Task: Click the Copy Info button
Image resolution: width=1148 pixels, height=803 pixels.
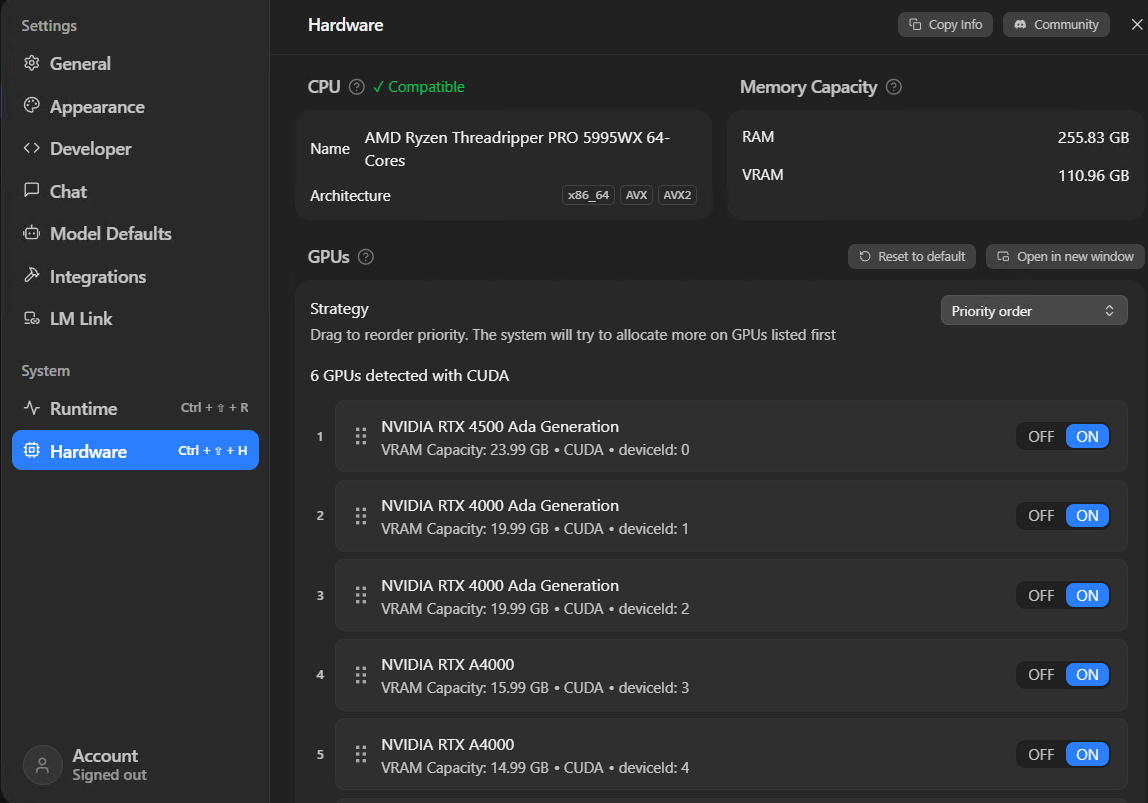Action: [944, 24]
